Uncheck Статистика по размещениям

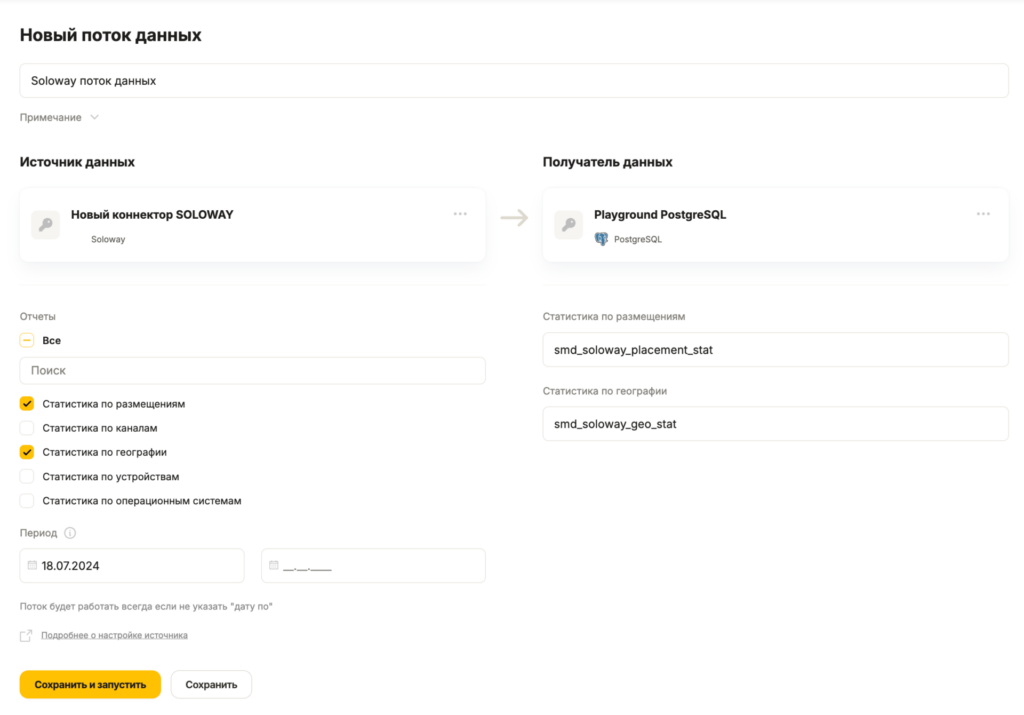(x=27, y=404)
